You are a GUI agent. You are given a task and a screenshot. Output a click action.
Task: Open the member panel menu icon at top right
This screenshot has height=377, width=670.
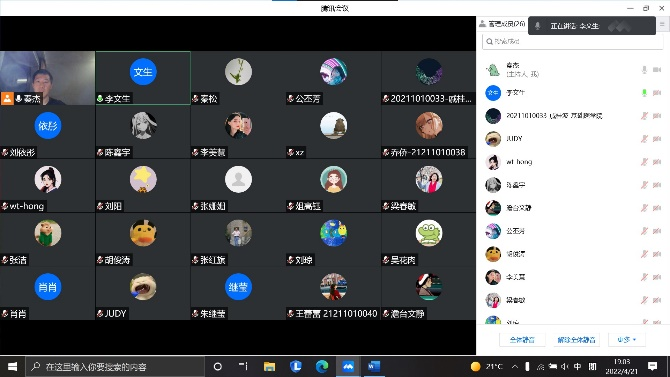[662, 25]
